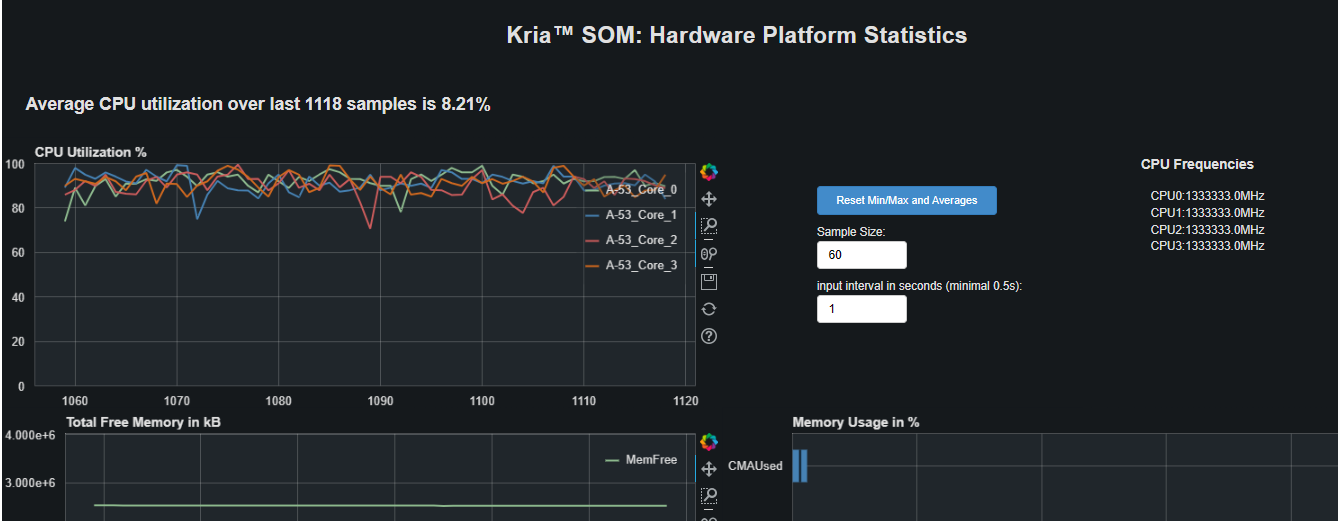Toggle the A-53_Core_3 legend entry
This screenshot has height=521, width=1340.
(x=631, y=265)
